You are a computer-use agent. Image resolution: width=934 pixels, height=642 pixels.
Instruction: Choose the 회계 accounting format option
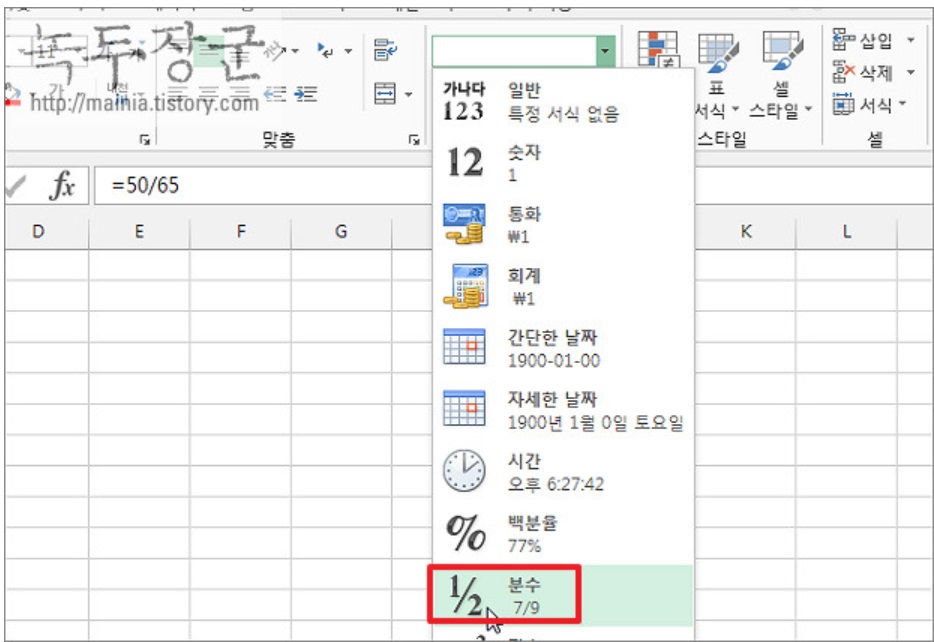coord(563,286)
